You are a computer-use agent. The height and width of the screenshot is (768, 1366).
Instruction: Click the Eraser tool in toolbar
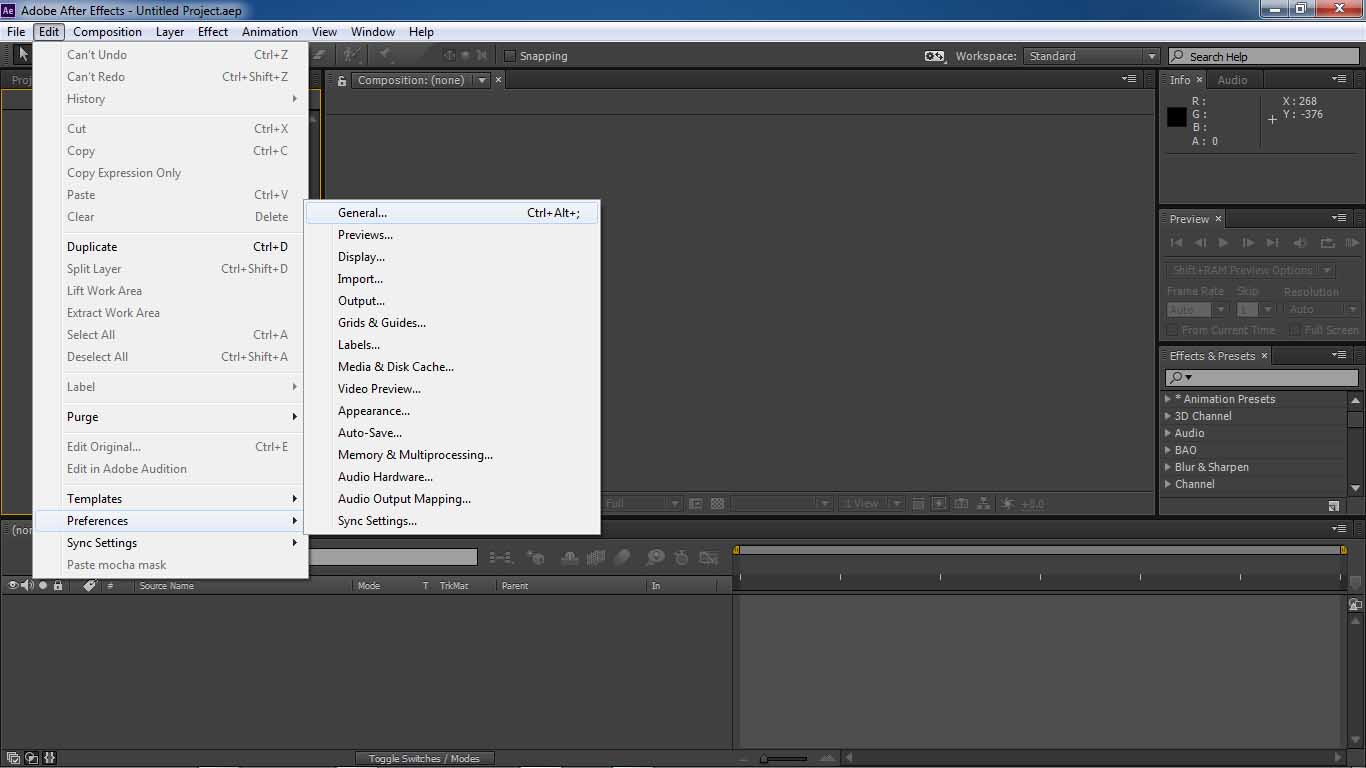322,55
